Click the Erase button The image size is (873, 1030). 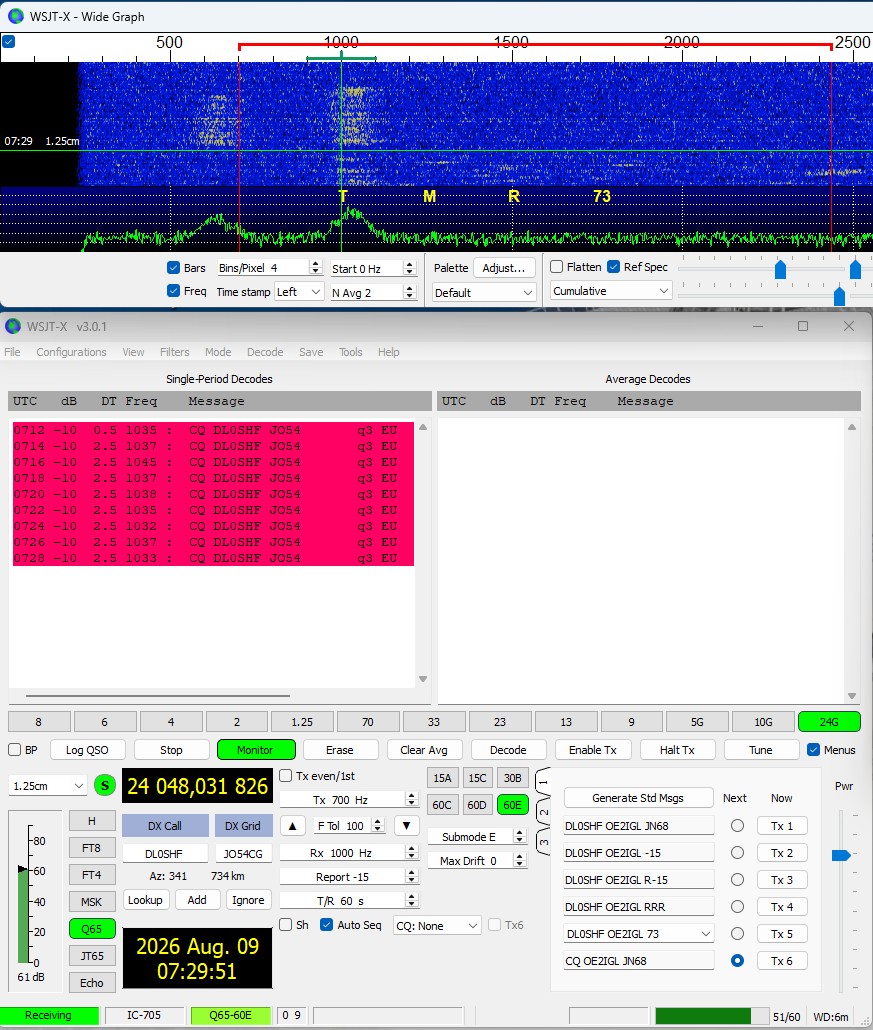[x=340, y=750]
